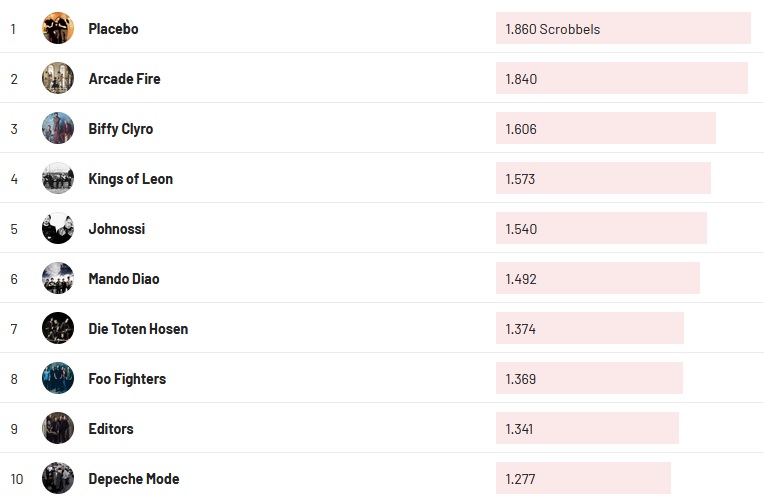The width and height of the screenshot is (764, 502).
Task: Click the Johnossi artist avatar
Action: [x=58, y=228]
